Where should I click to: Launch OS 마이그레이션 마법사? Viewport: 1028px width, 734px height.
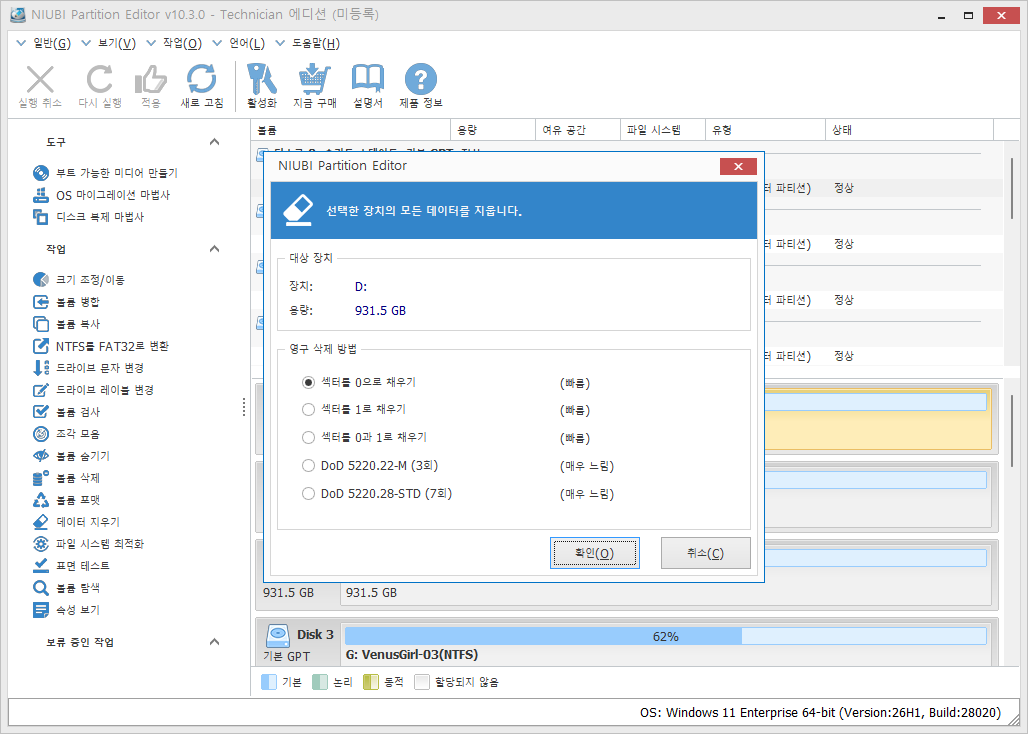coord(102,195)
